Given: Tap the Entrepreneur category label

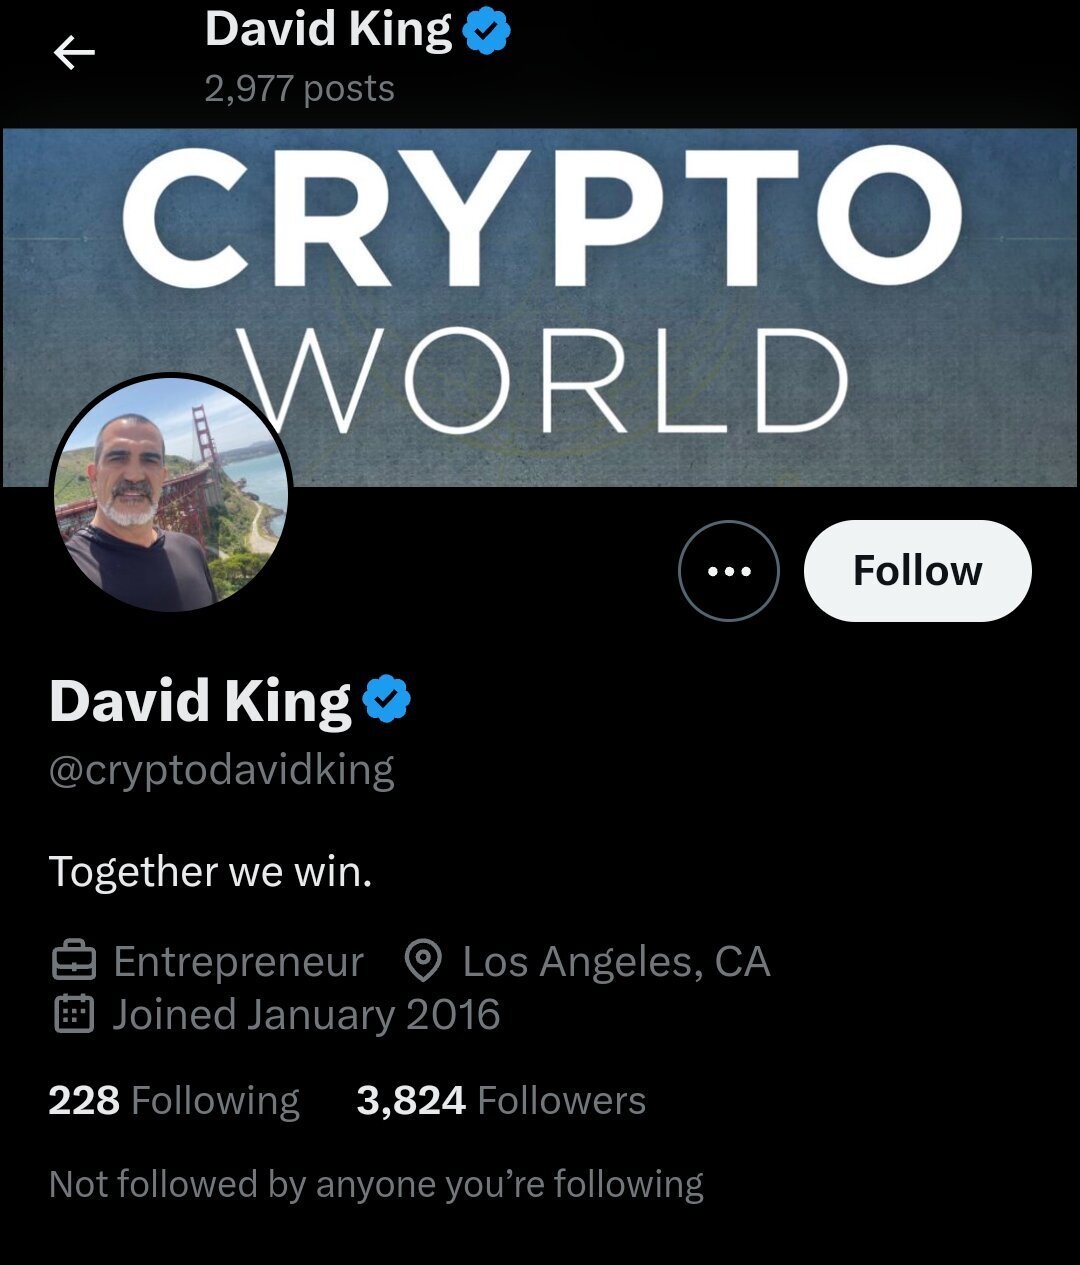Looking at the screenshot, I should (238, 962).
